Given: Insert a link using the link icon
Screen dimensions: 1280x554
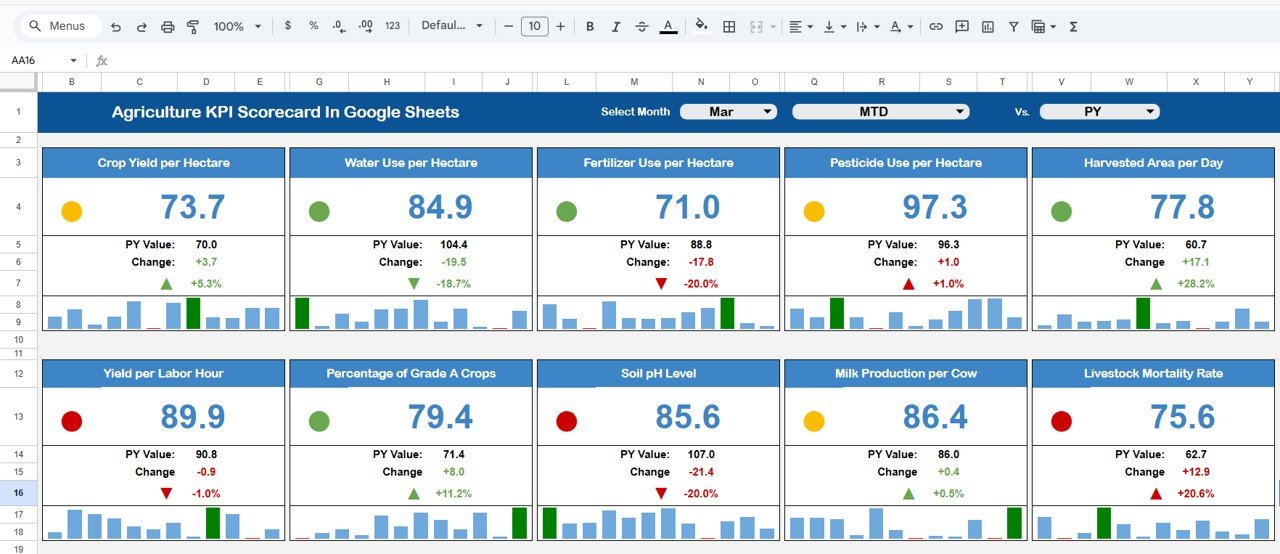Looking at the screenshot, I should [936, 26].
